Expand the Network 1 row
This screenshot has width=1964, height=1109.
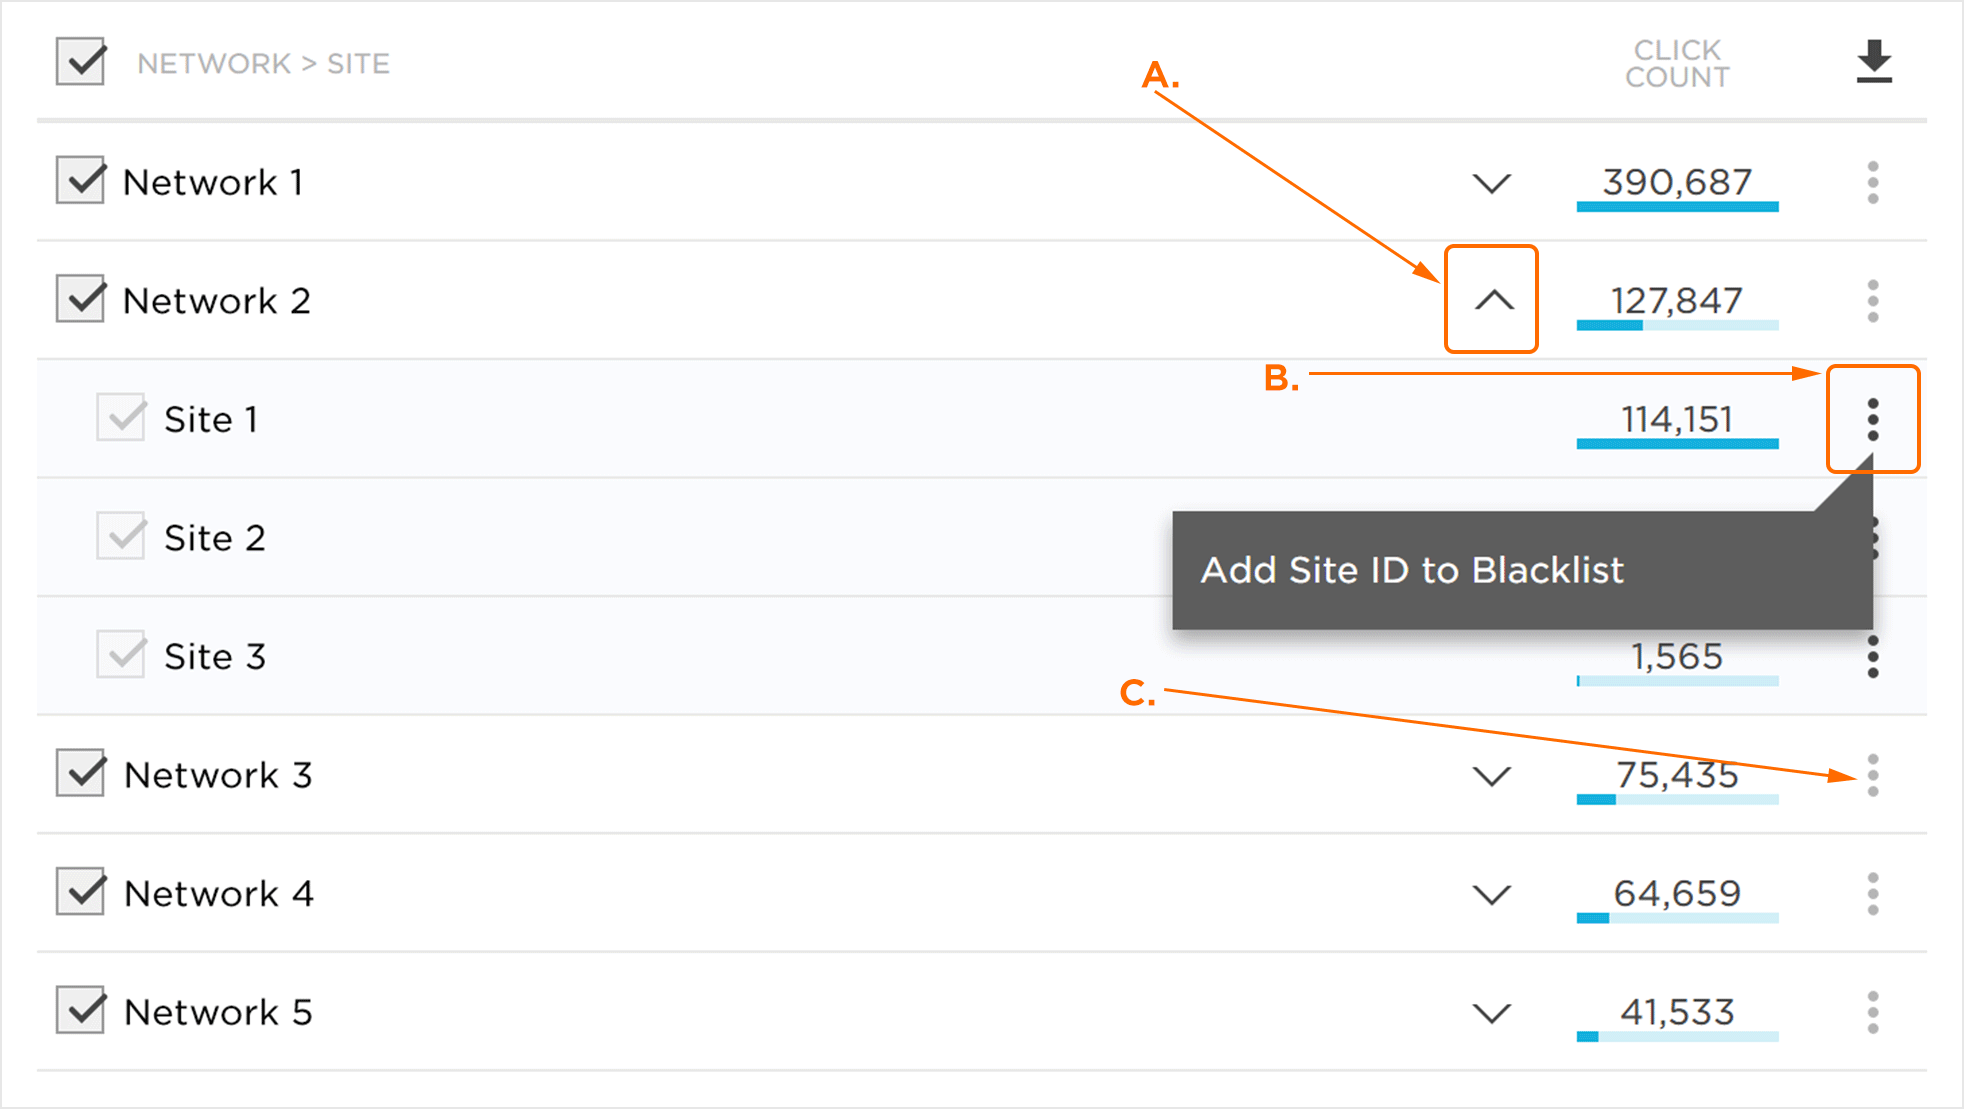coord(1492,183)
